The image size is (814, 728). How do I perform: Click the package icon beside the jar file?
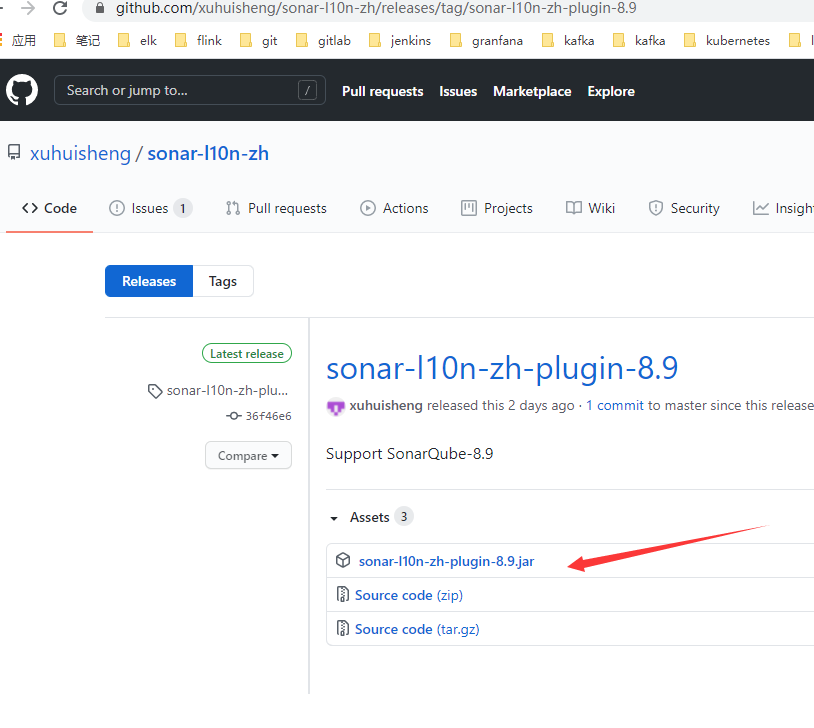click(343, 560)
